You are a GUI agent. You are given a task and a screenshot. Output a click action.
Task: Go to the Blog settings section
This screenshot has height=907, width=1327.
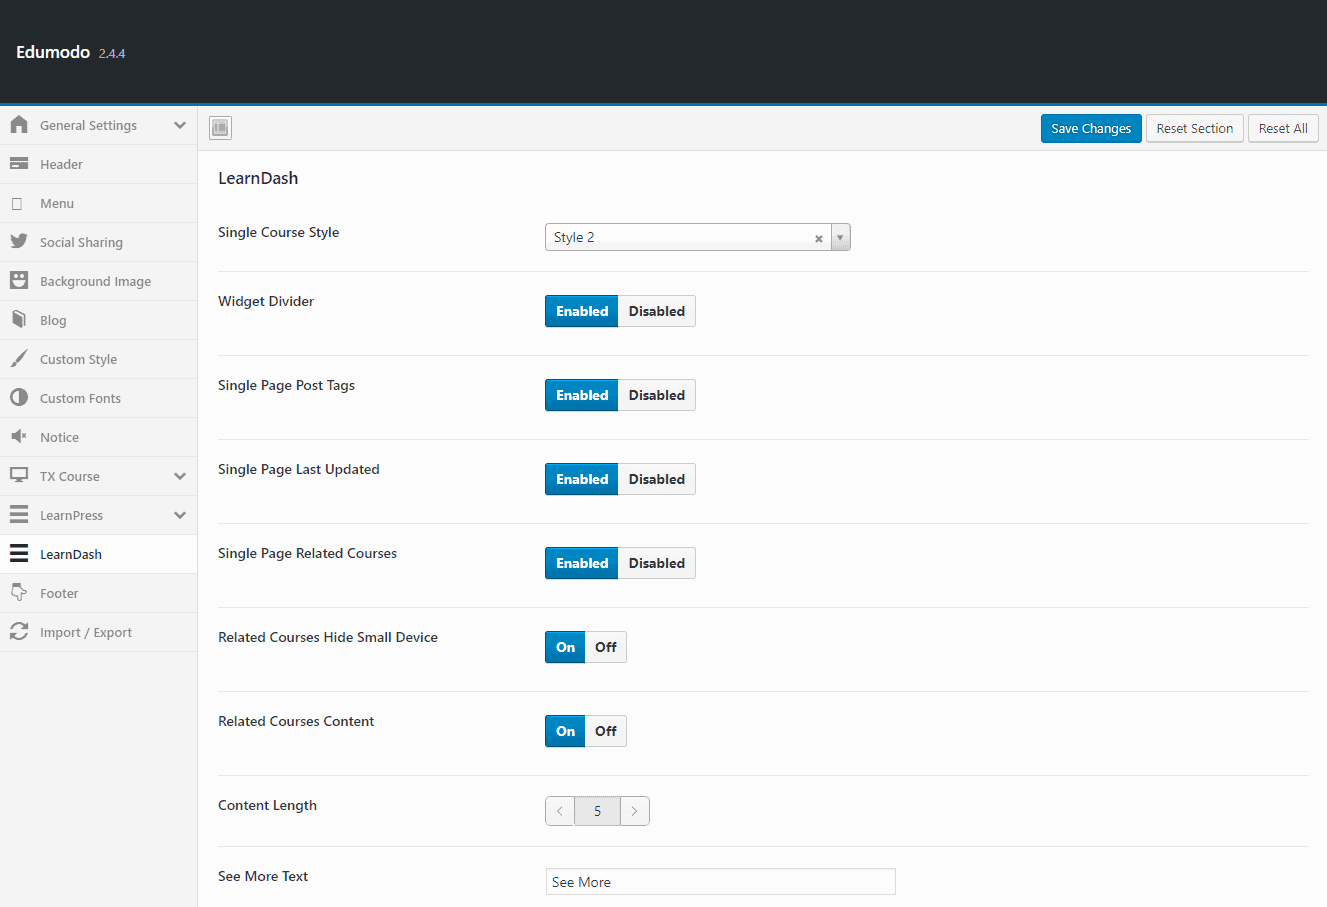click(53, 320)
